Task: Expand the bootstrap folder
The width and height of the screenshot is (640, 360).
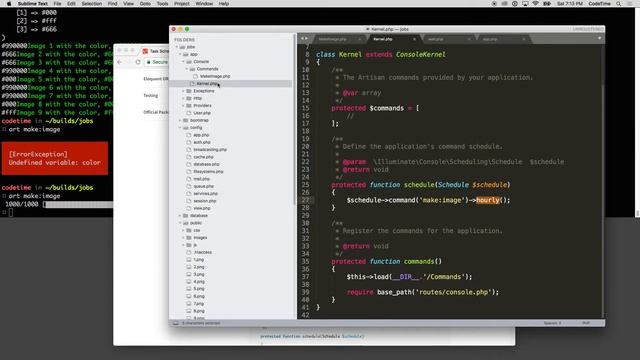Action: pyautogui.click(x=180, y=120)
